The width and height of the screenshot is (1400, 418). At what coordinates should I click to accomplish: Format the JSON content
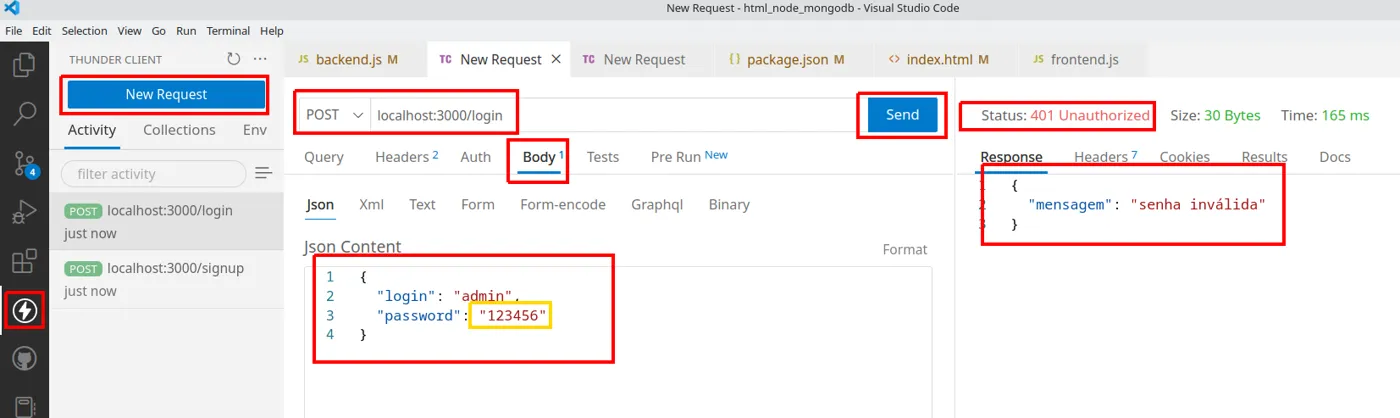905,249
